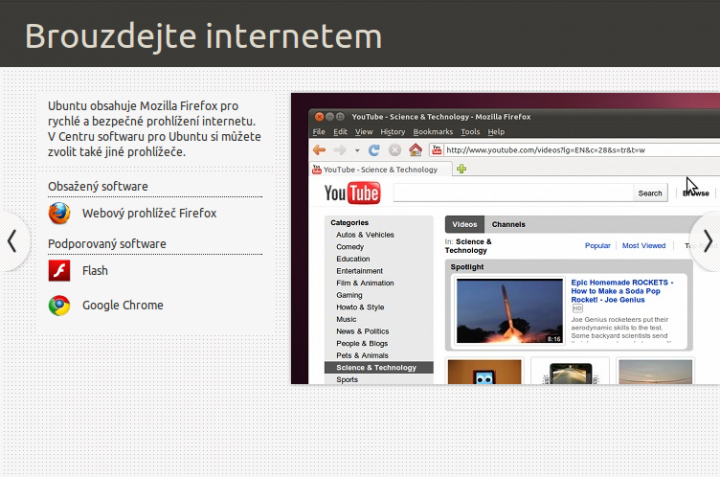The height and width of the screenshot is (477, 720).
Task: Click the Firefox web browser icon
Action: pyautogui.click(x=59, y=213)
